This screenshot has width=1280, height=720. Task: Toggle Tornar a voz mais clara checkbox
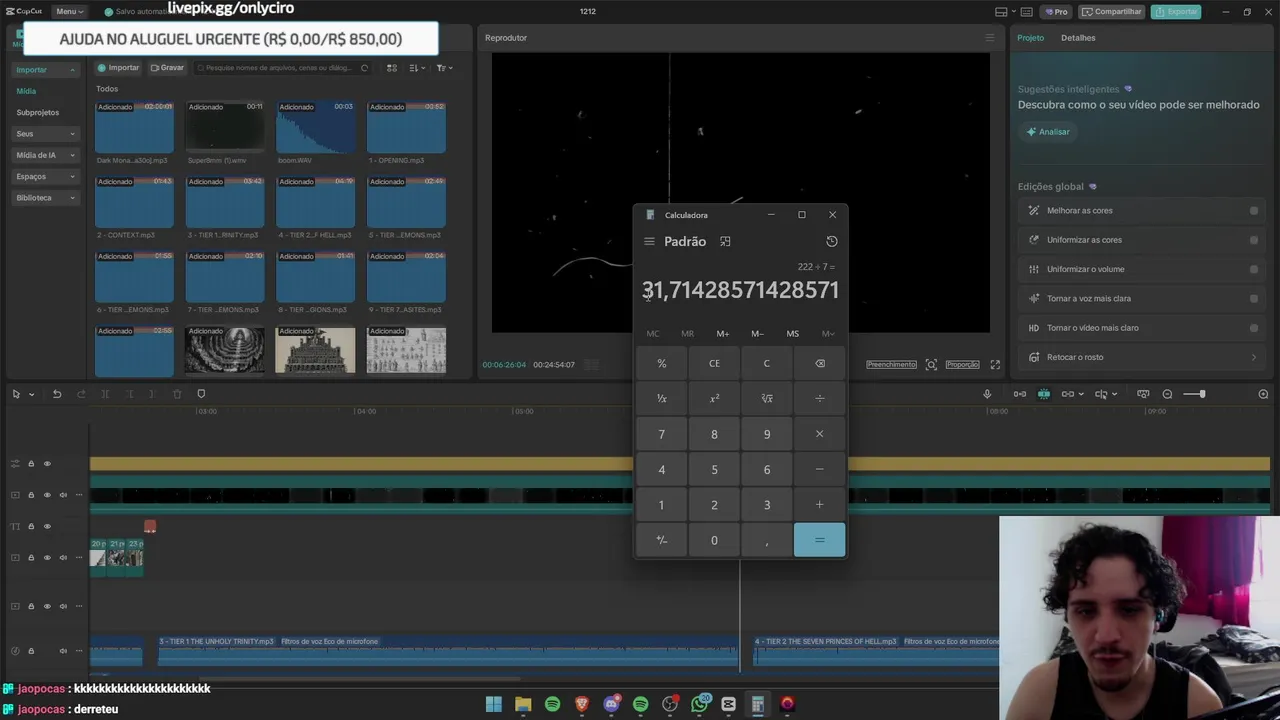coord(1254,298)
